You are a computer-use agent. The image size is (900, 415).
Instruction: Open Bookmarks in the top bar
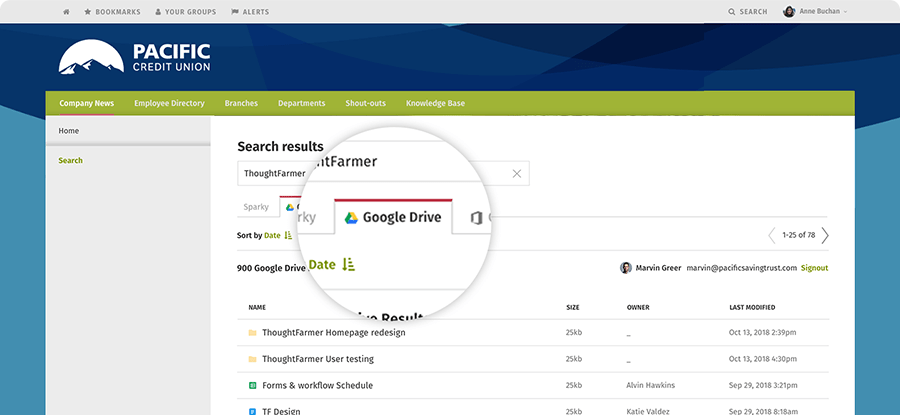[x=113, y=11]
